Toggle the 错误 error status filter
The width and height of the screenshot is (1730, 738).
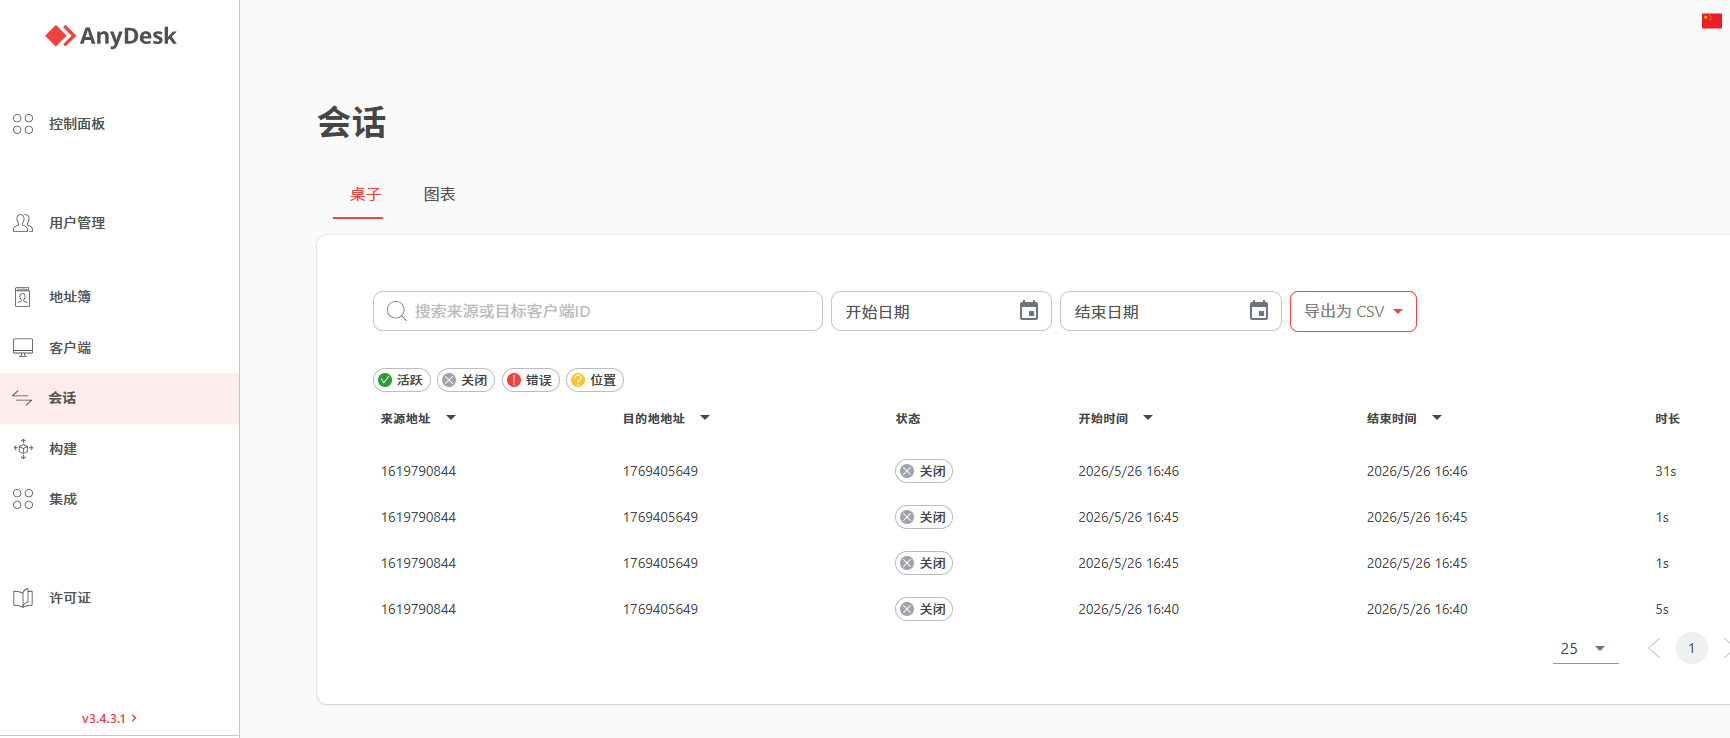pyautogui.click(x=531, y=380)
